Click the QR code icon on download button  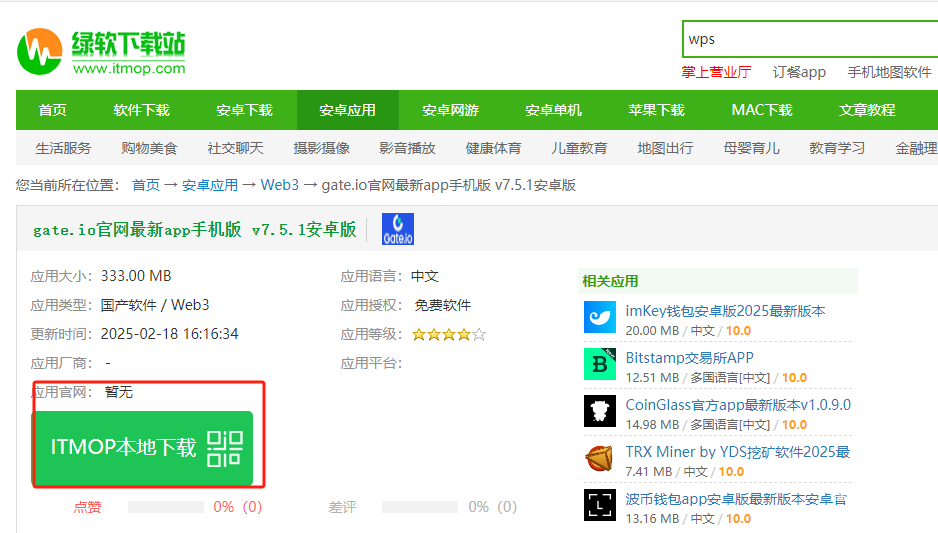225,448
